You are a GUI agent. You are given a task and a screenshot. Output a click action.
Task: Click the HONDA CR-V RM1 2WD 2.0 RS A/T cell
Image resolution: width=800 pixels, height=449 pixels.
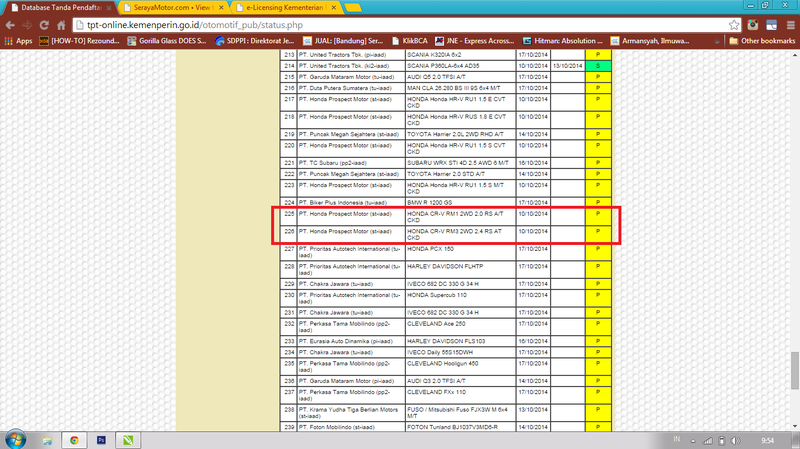(460, 217)
